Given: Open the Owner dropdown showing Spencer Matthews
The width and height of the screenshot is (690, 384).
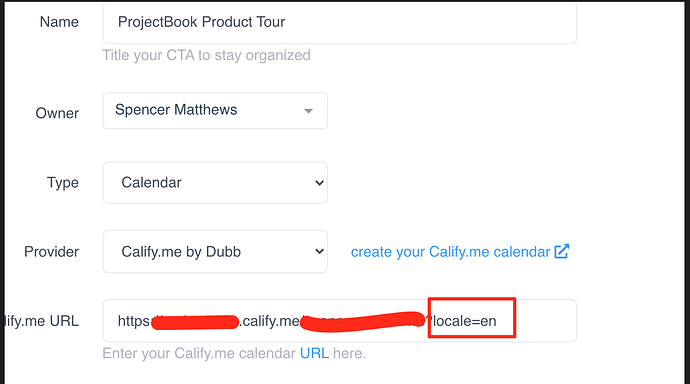Looking at the screenshot, I should [215, 110].
